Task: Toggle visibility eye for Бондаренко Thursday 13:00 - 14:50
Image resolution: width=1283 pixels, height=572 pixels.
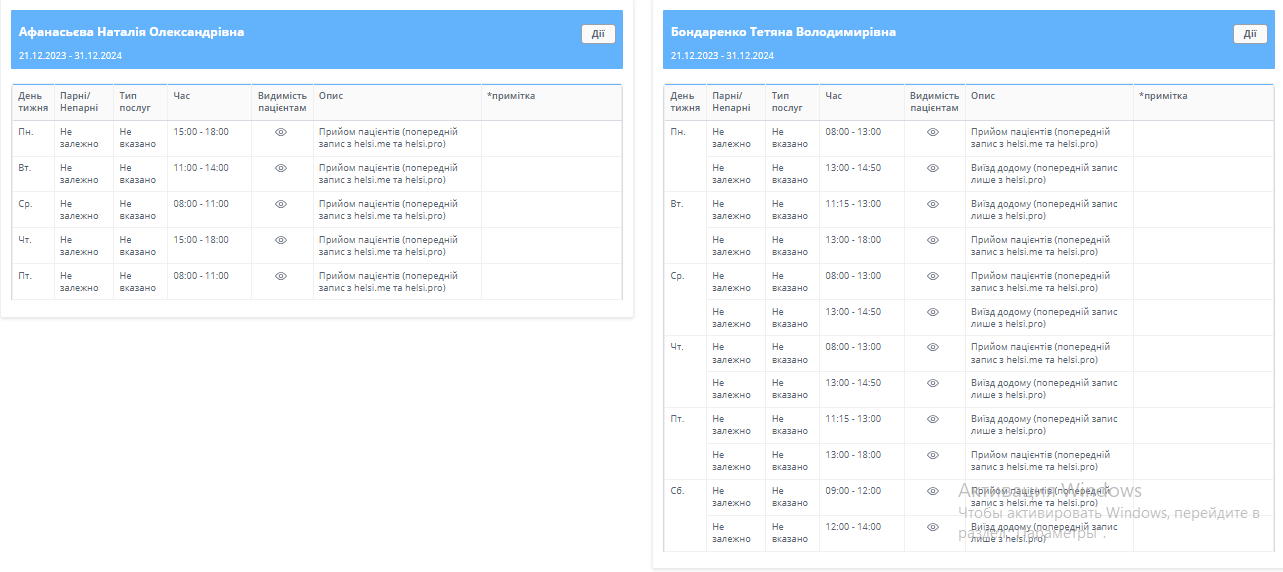Action: [x=933, y=383]
